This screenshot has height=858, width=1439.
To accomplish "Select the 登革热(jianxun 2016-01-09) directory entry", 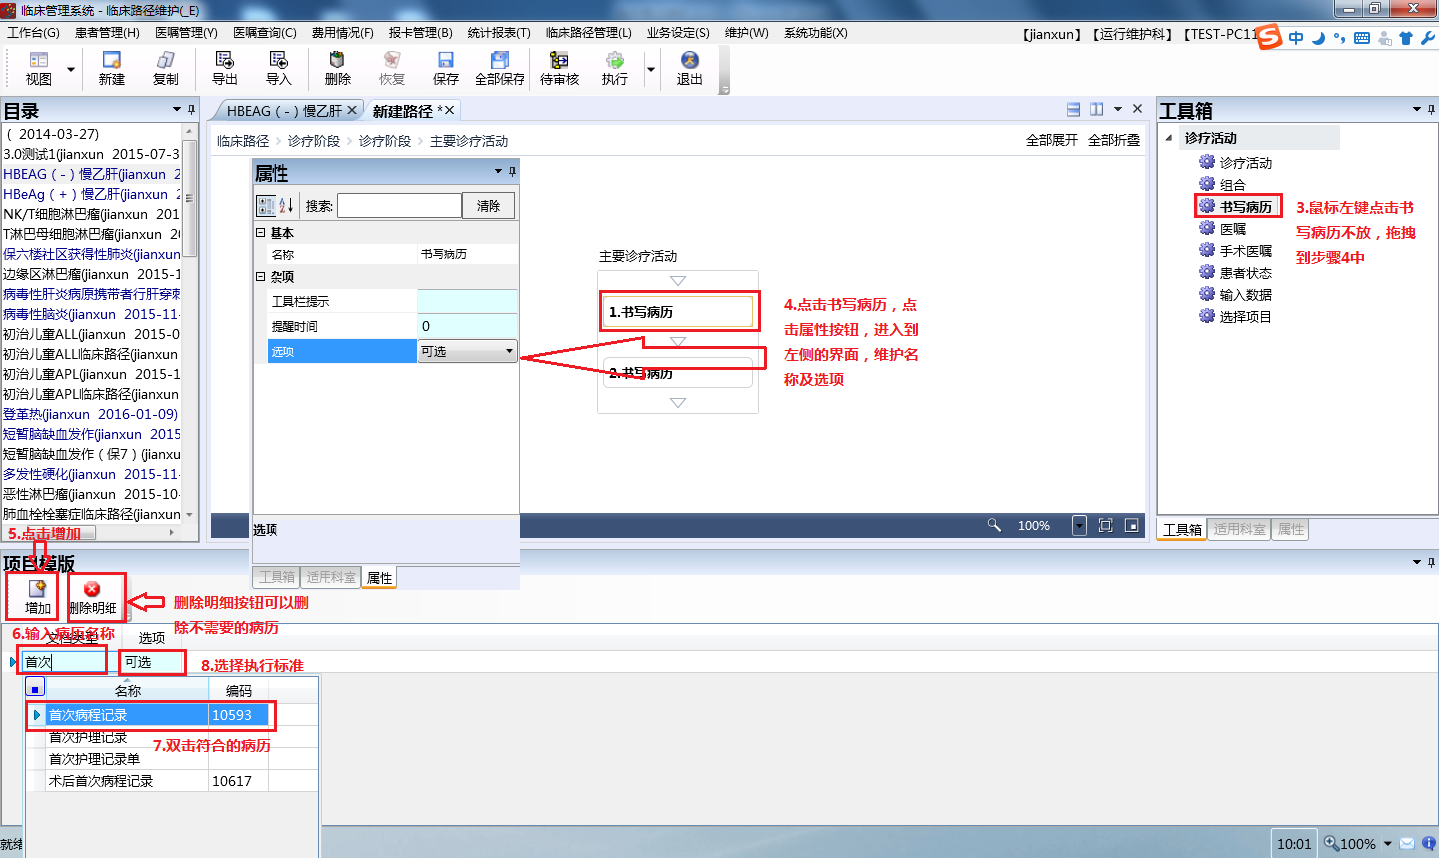I will coord(90,414).
